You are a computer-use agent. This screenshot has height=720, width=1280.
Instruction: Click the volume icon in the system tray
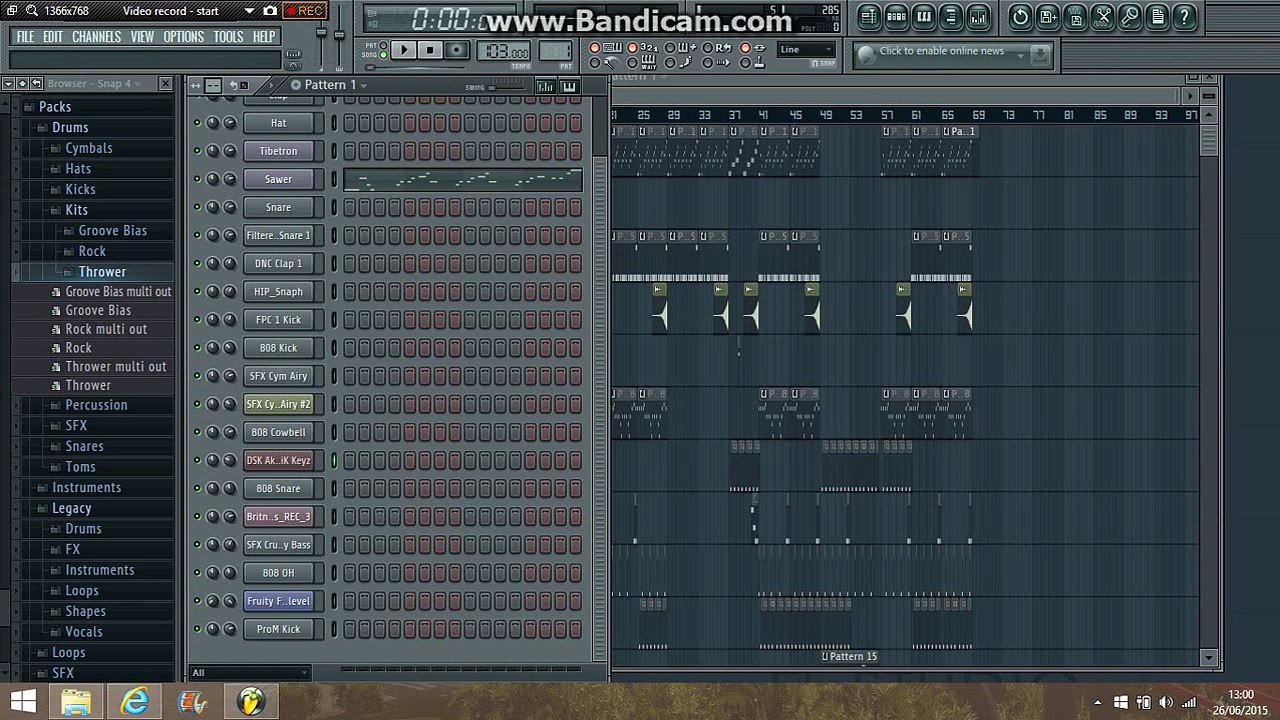pyautogui.click(x=1166, y=702)
